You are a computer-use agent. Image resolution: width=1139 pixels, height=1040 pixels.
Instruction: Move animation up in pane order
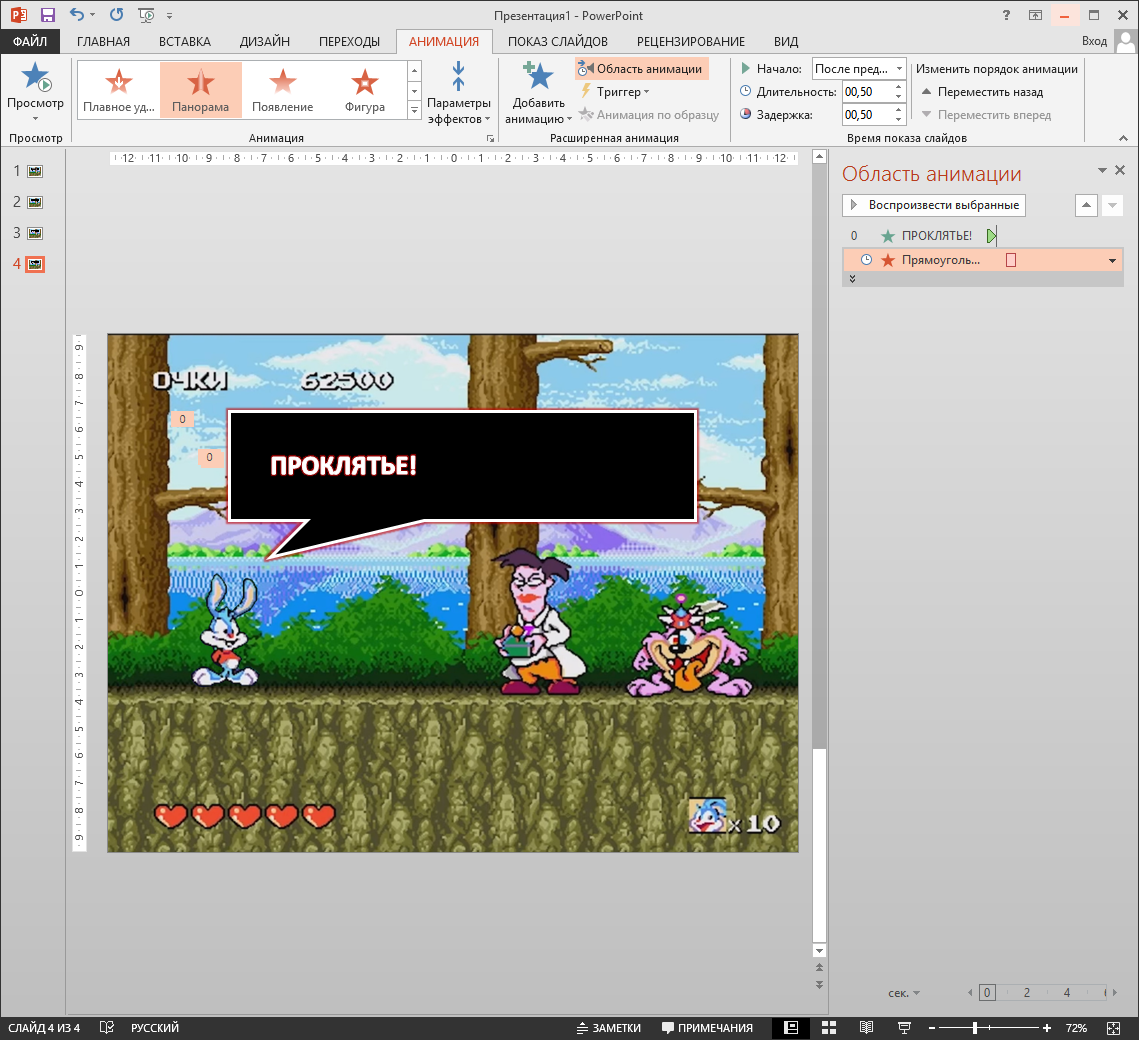point(1086,206)
